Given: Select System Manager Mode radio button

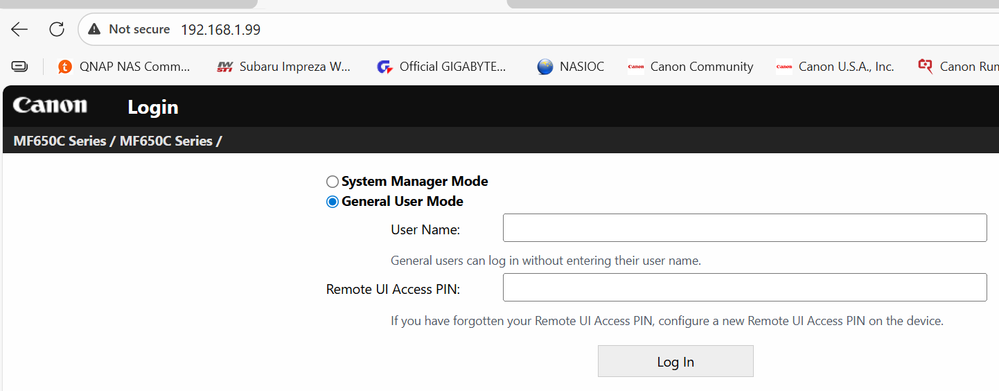Looking at the screenshot, I should (x=332, y=181).
